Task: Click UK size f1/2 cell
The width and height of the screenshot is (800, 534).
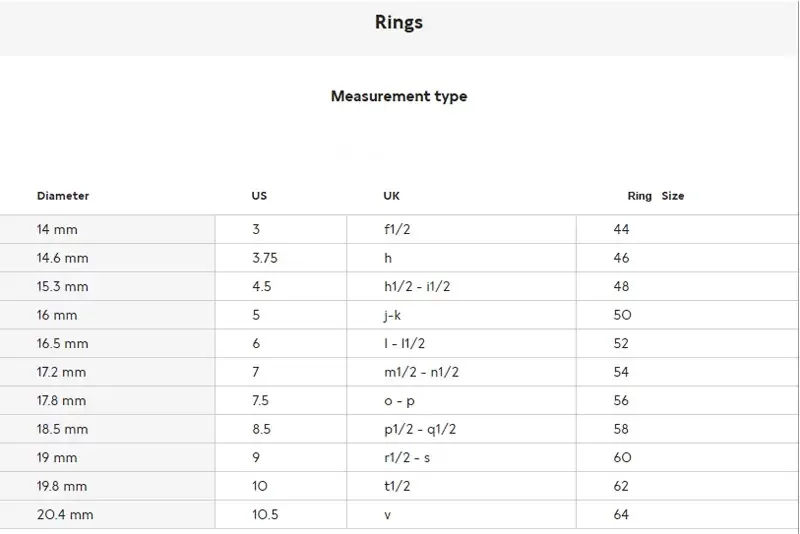Action: [397, 229]
